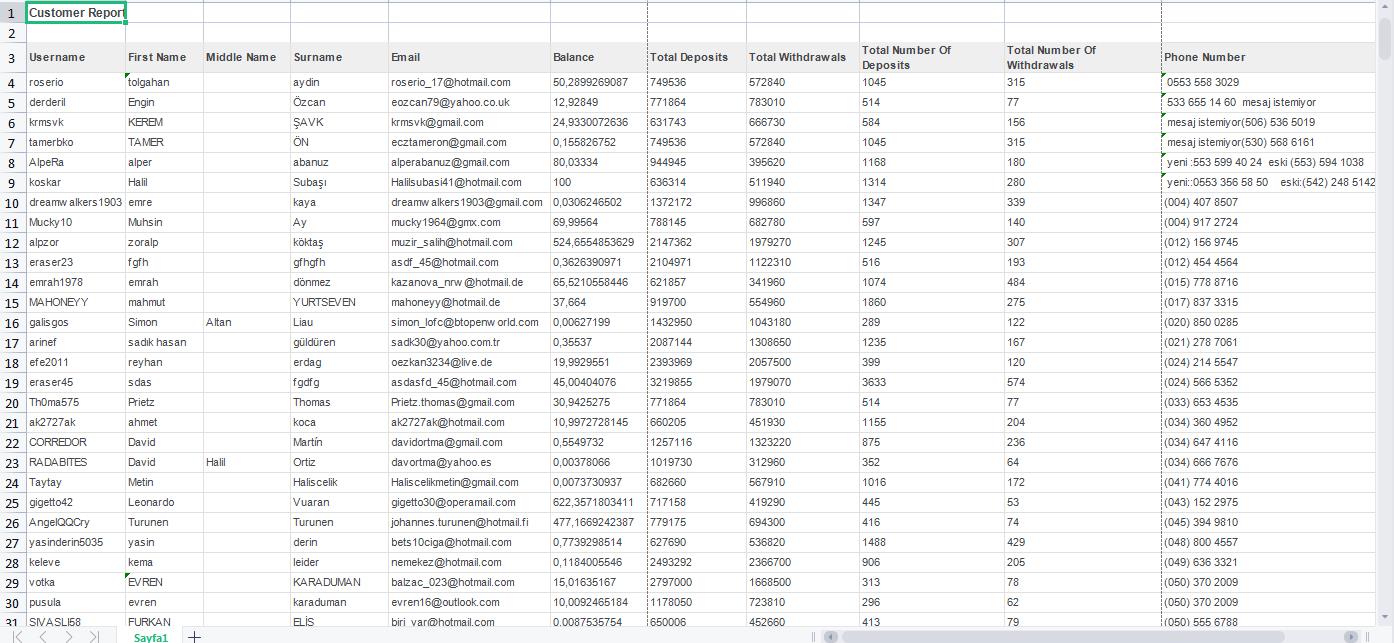The image size is (1394, 643).
Task: Select the first name cell sadık hasan
Action: [x=164, y=342]
